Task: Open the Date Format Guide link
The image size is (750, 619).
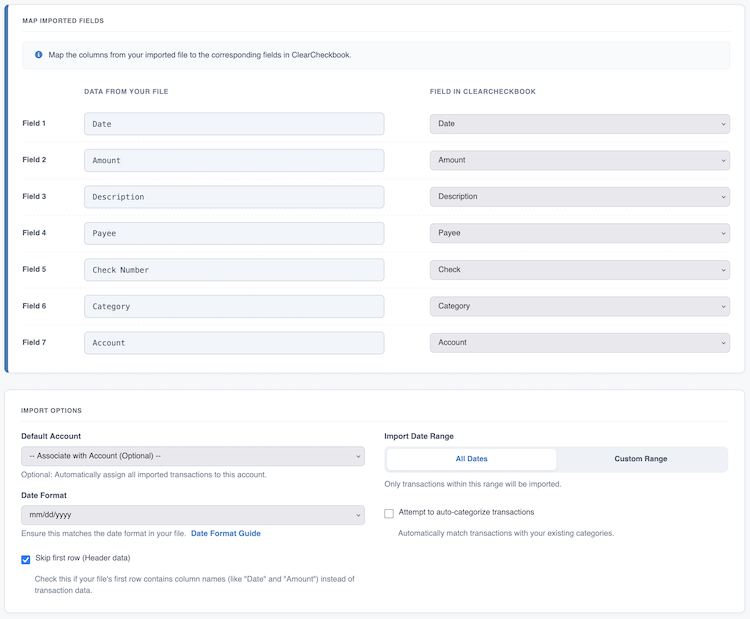Action: click(226, 533)
